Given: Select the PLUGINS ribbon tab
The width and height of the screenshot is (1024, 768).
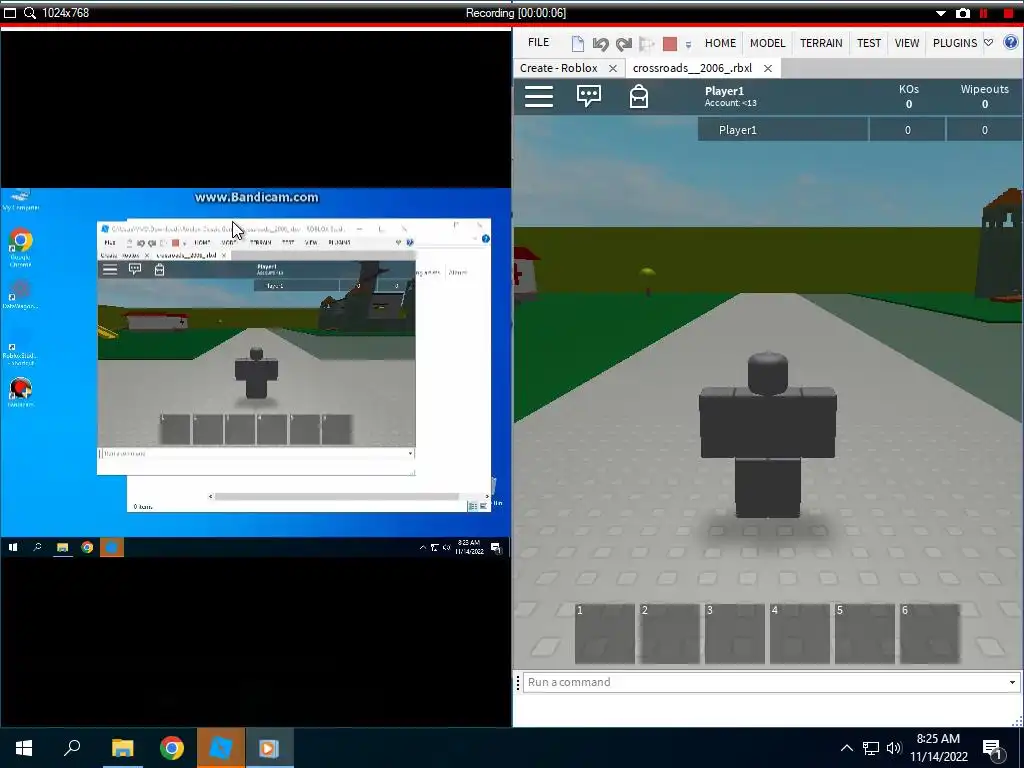Looking at the screenshot, I should coord(954,43).
